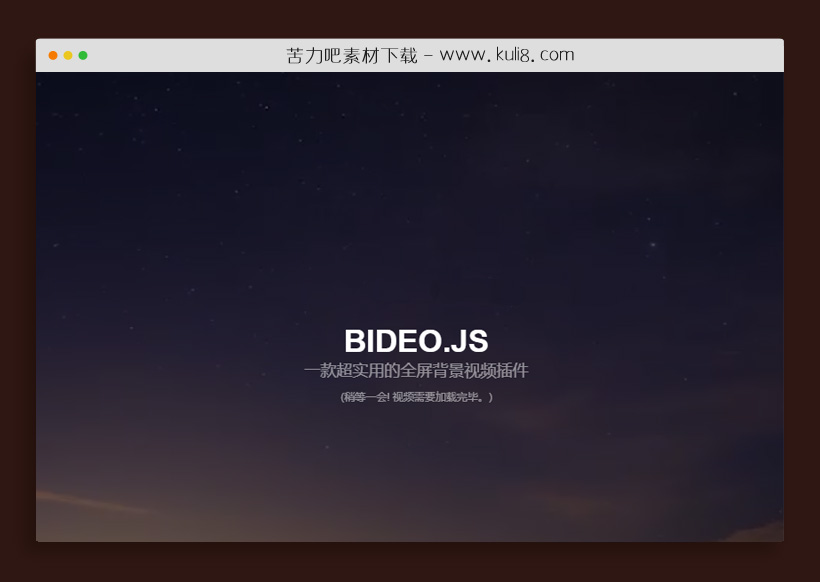Click the yellow minimize window button
This screenshot has width=820, height=582.
click(x=67, y=55)
